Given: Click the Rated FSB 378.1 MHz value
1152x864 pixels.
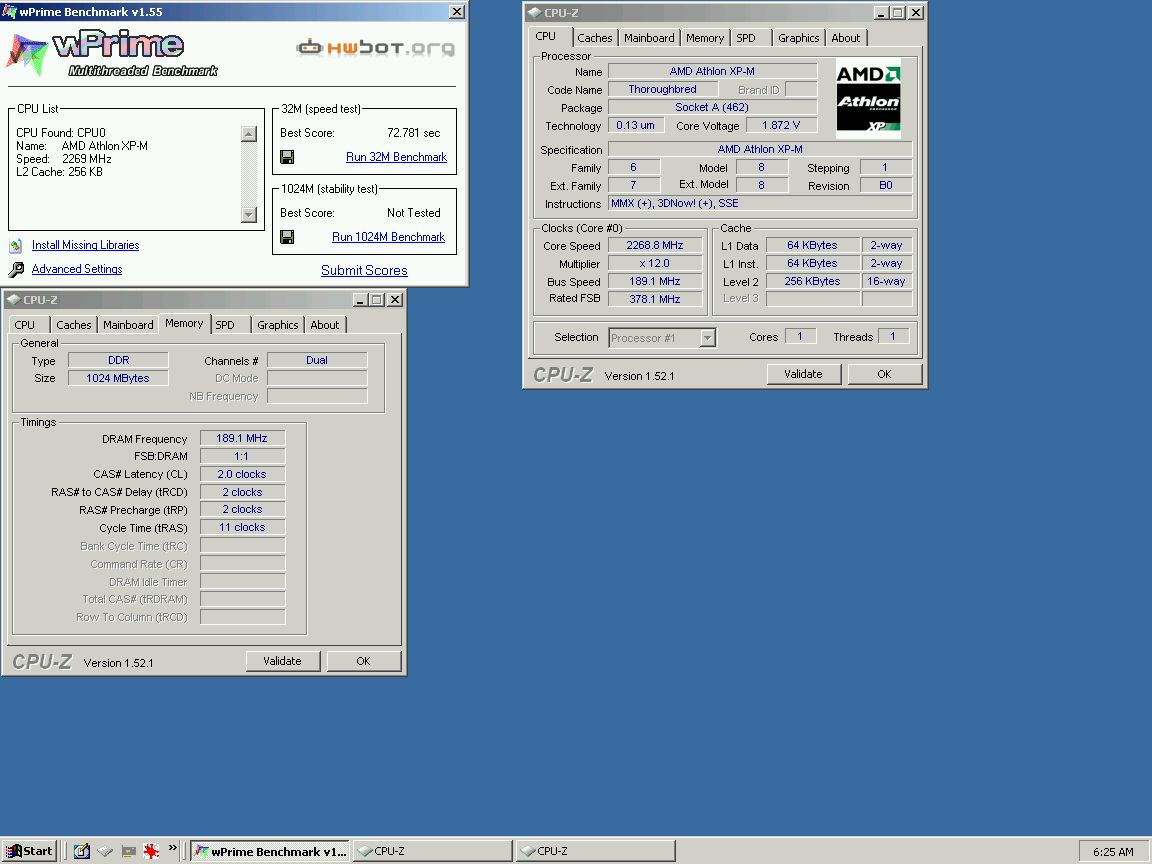Looking at the screenshot, I should click(x=655, y=299).
